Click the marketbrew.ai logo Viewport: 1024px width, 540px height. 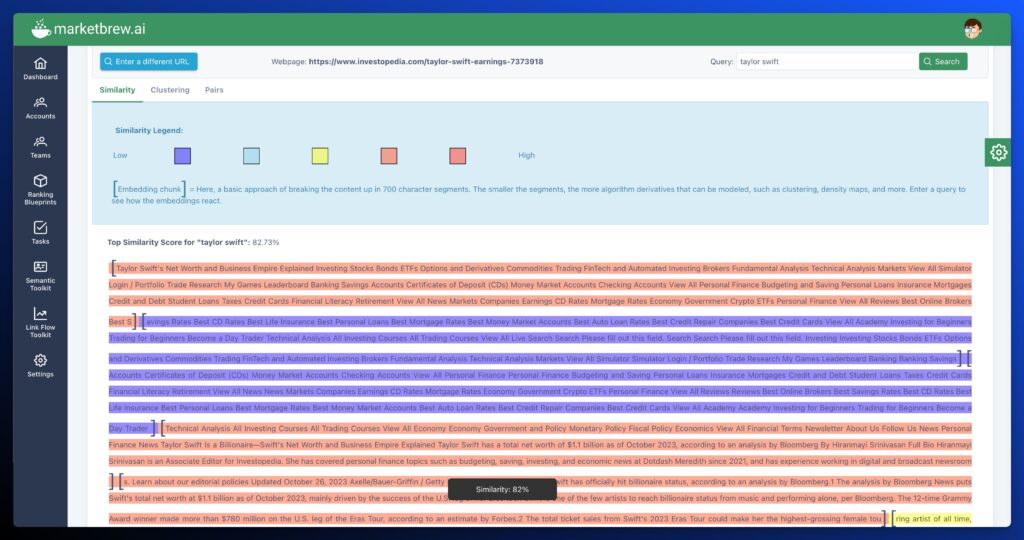[90, 29]
